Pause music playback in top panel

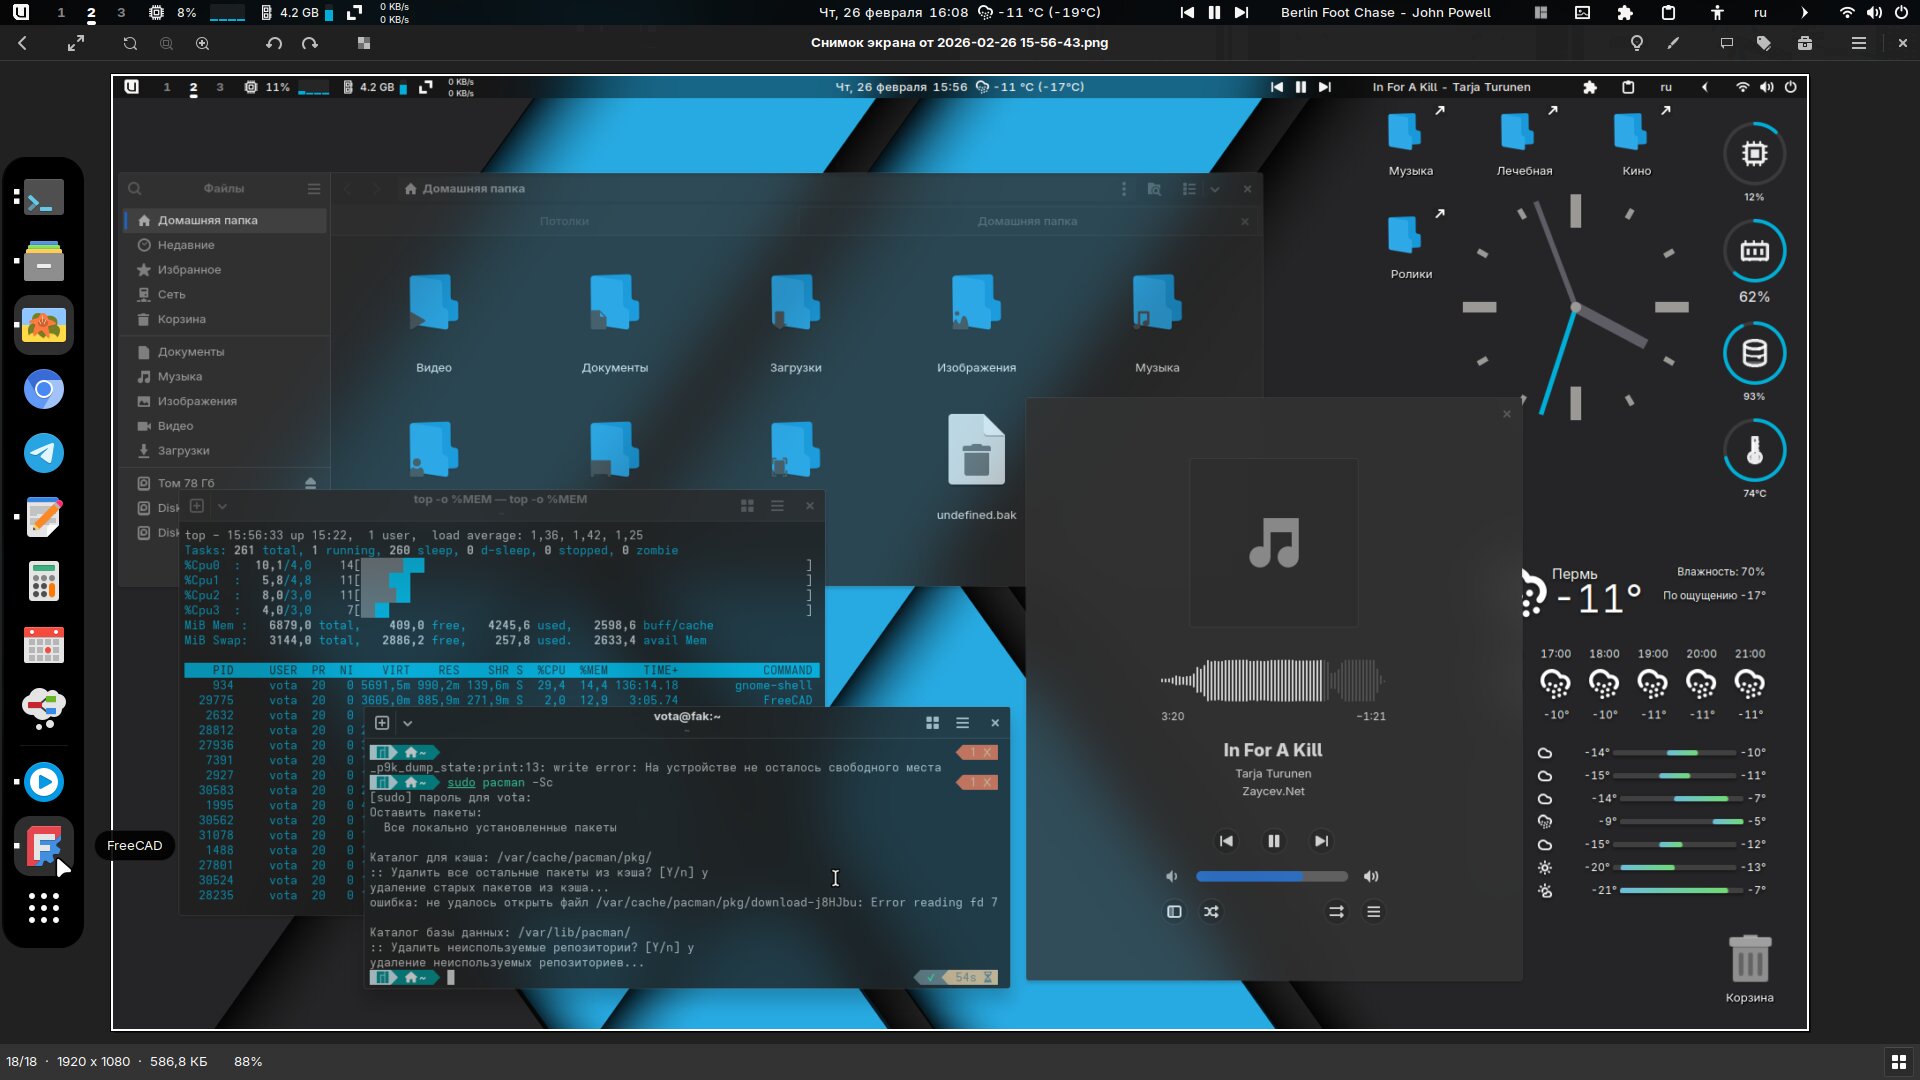click(x=1214, y=13)
